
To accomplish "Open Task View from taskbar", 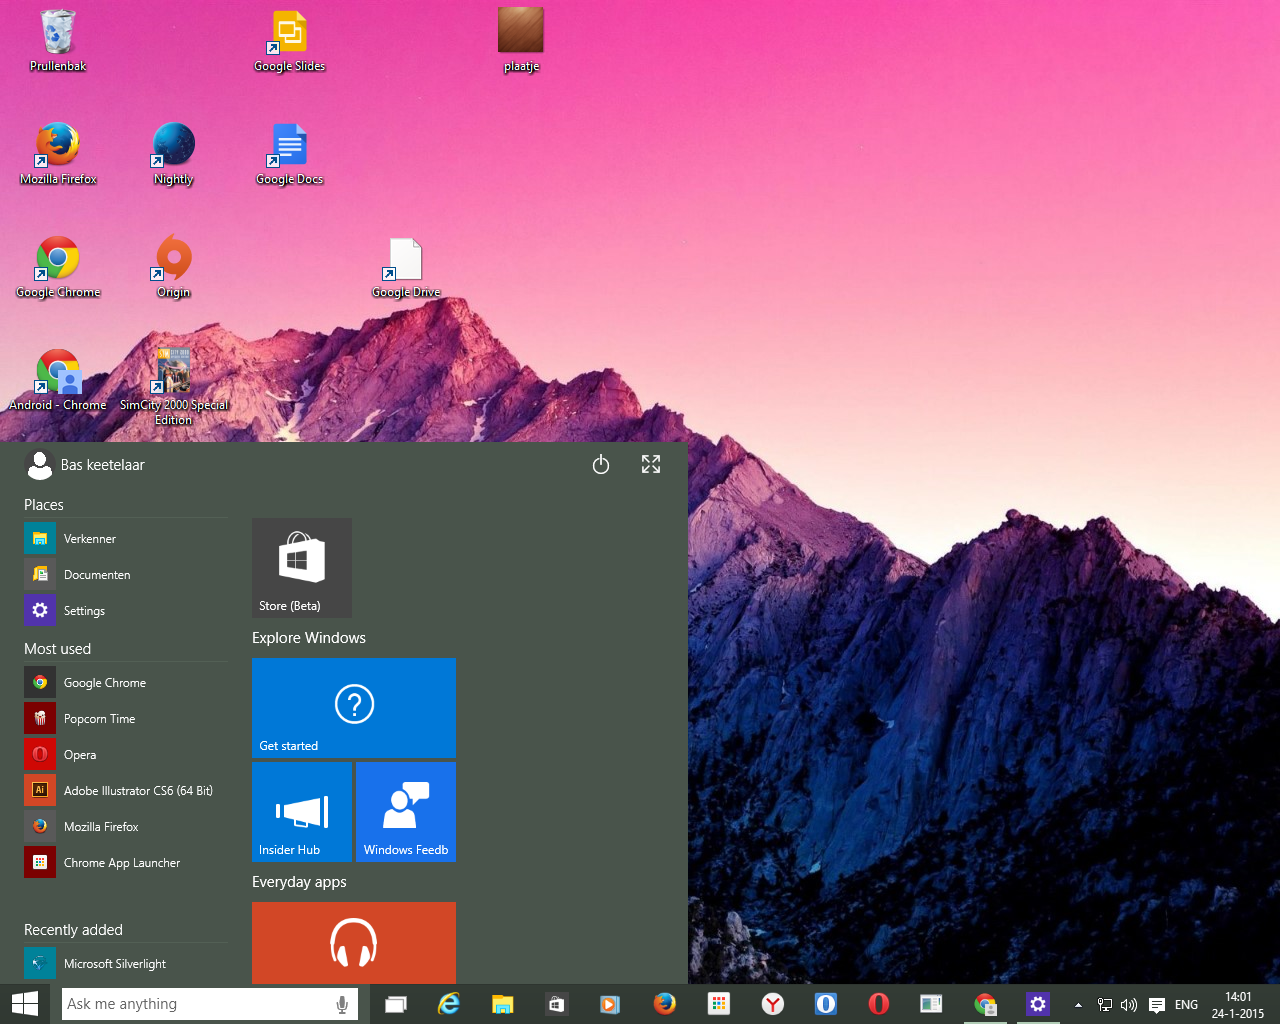I will [x=396, y=1004].
